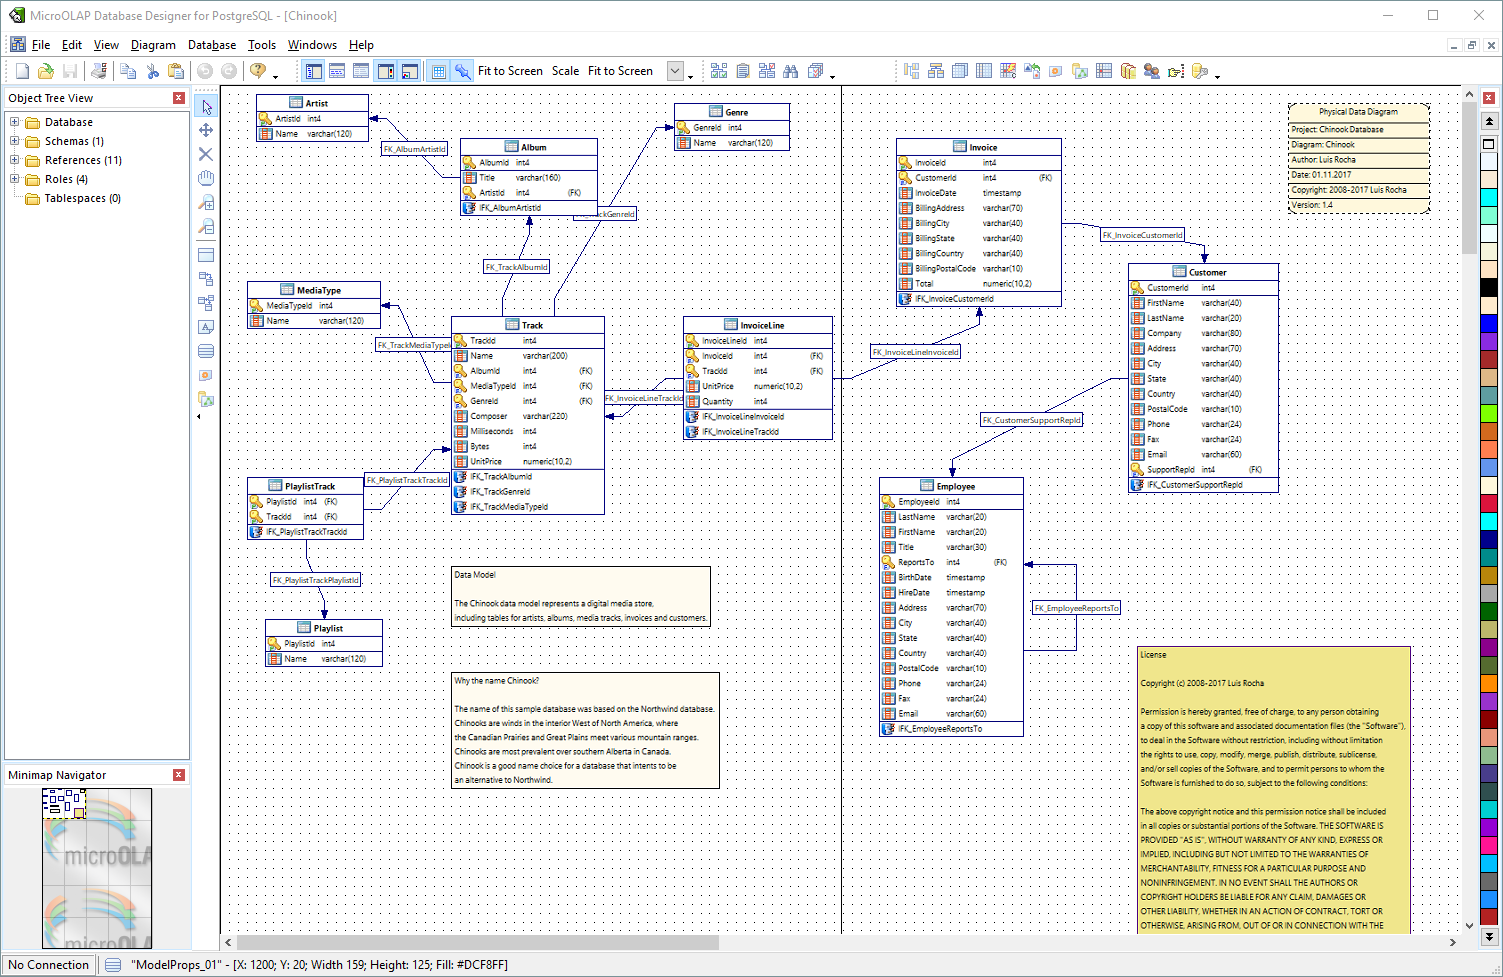This screenshot has height=977, width=1503.
Task: Select the text note tool
Action: click(206, 327)
